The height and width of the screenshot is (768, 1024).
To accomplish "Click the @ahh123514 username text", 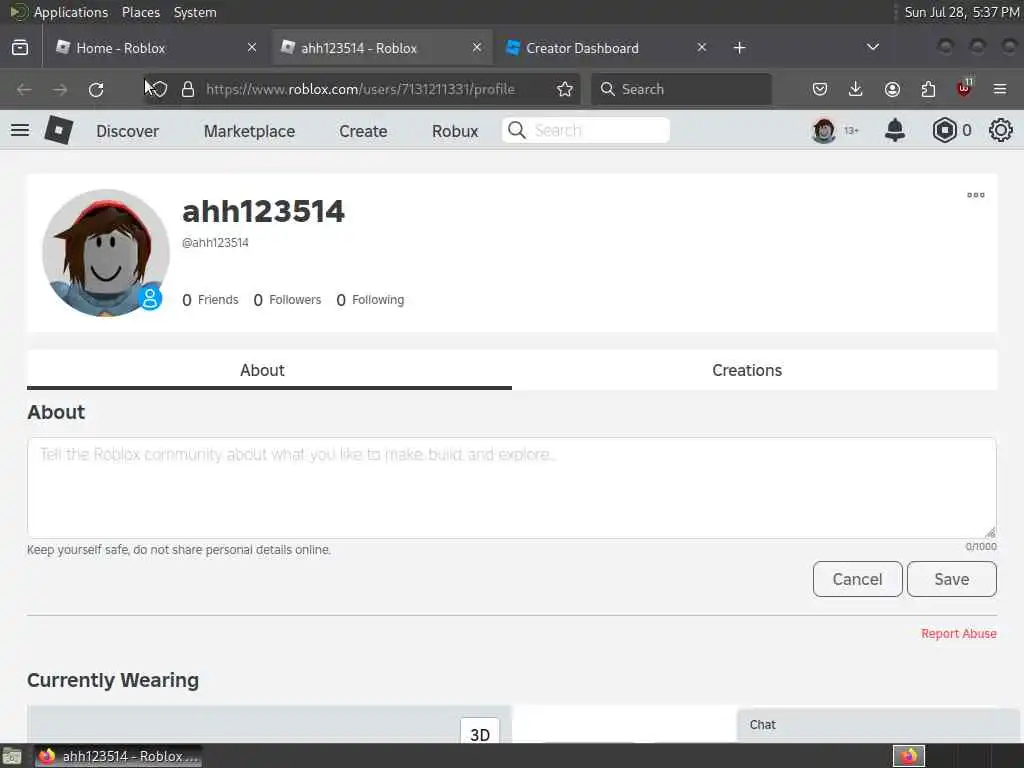I will (x=215, y=242).
